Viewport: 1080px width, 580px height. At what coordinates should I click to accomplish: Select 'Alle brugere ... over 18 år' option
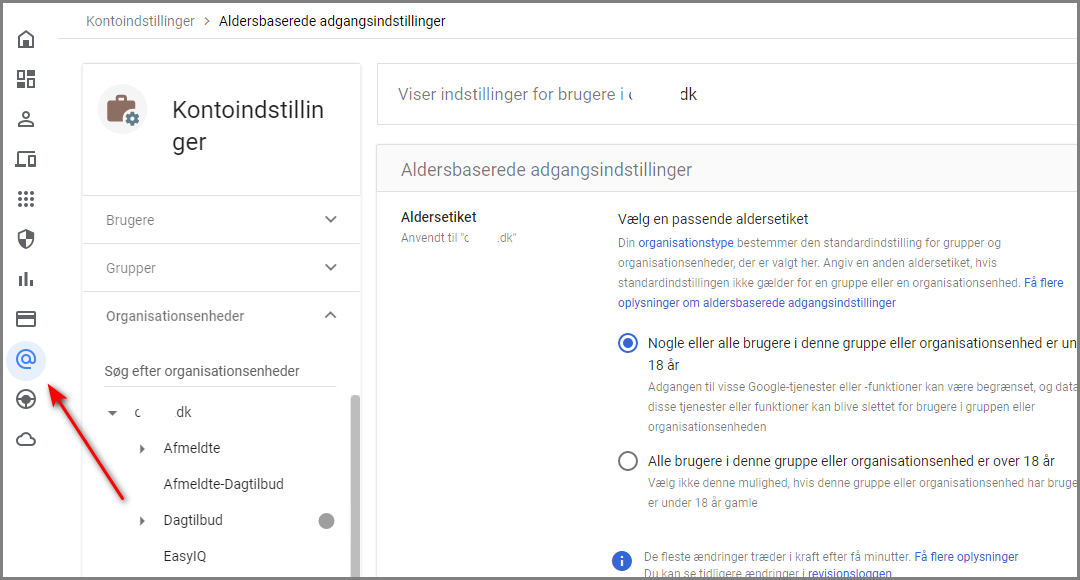click(x=627, y=461)
